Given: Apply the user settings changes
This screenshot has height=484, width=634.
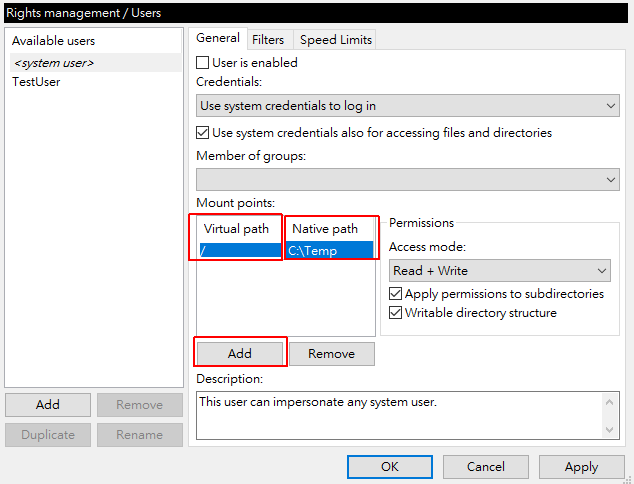Looking at the screenshot, I should [581, 466].
